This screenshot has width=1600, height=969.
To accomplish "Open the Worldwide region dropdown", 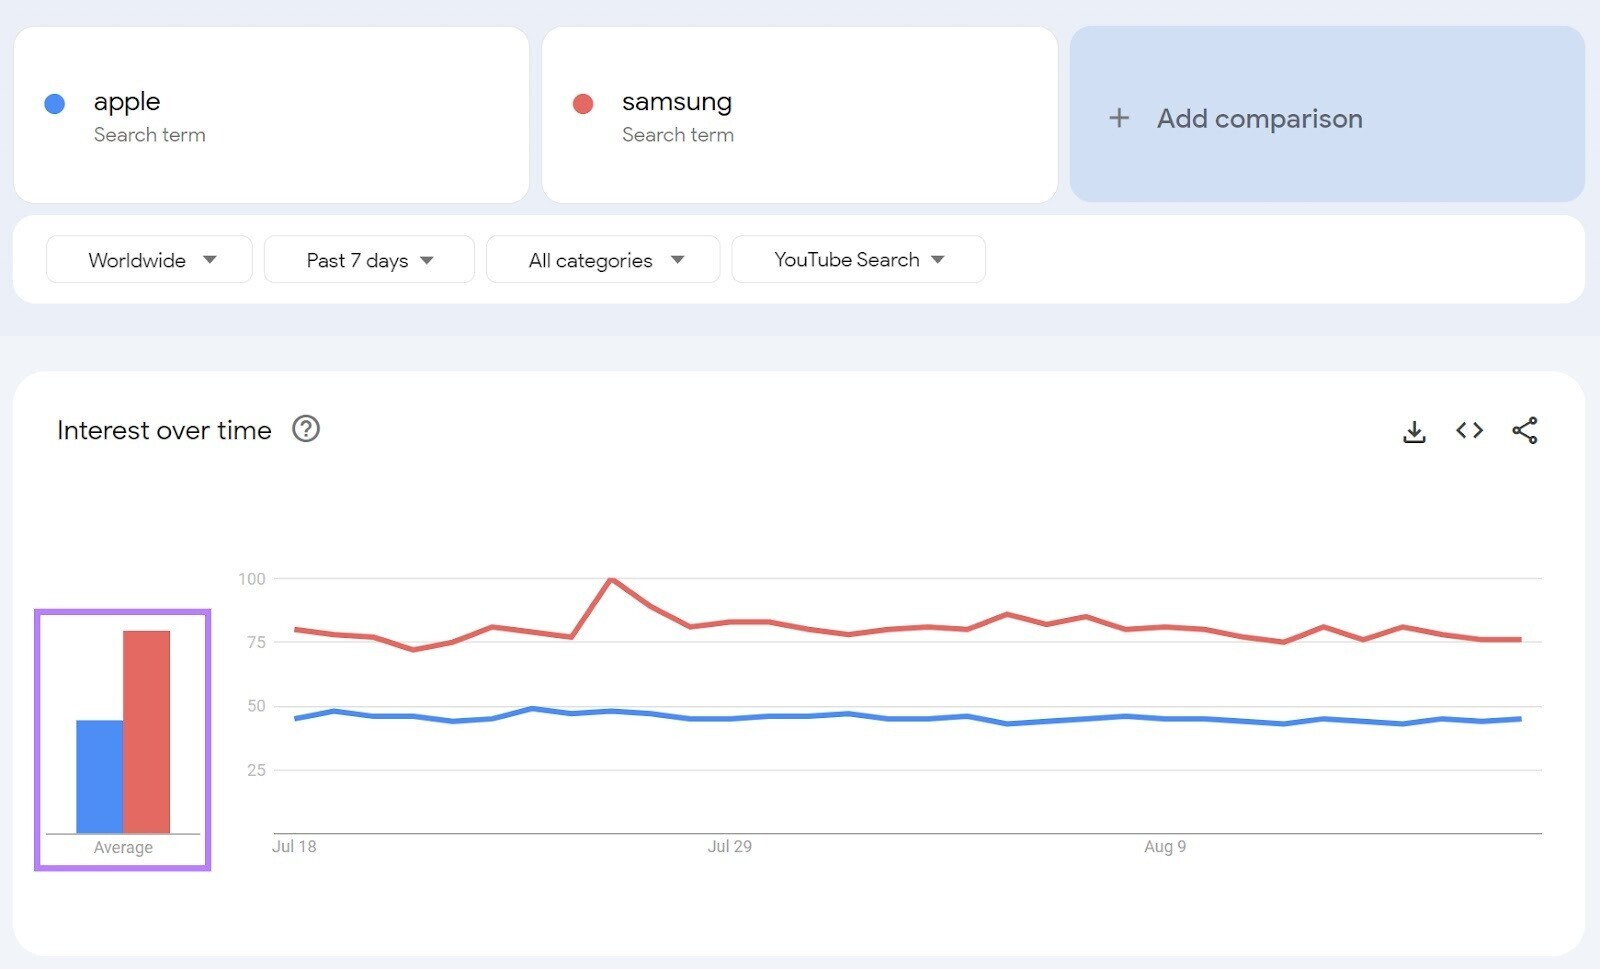I will pos(148,259).
